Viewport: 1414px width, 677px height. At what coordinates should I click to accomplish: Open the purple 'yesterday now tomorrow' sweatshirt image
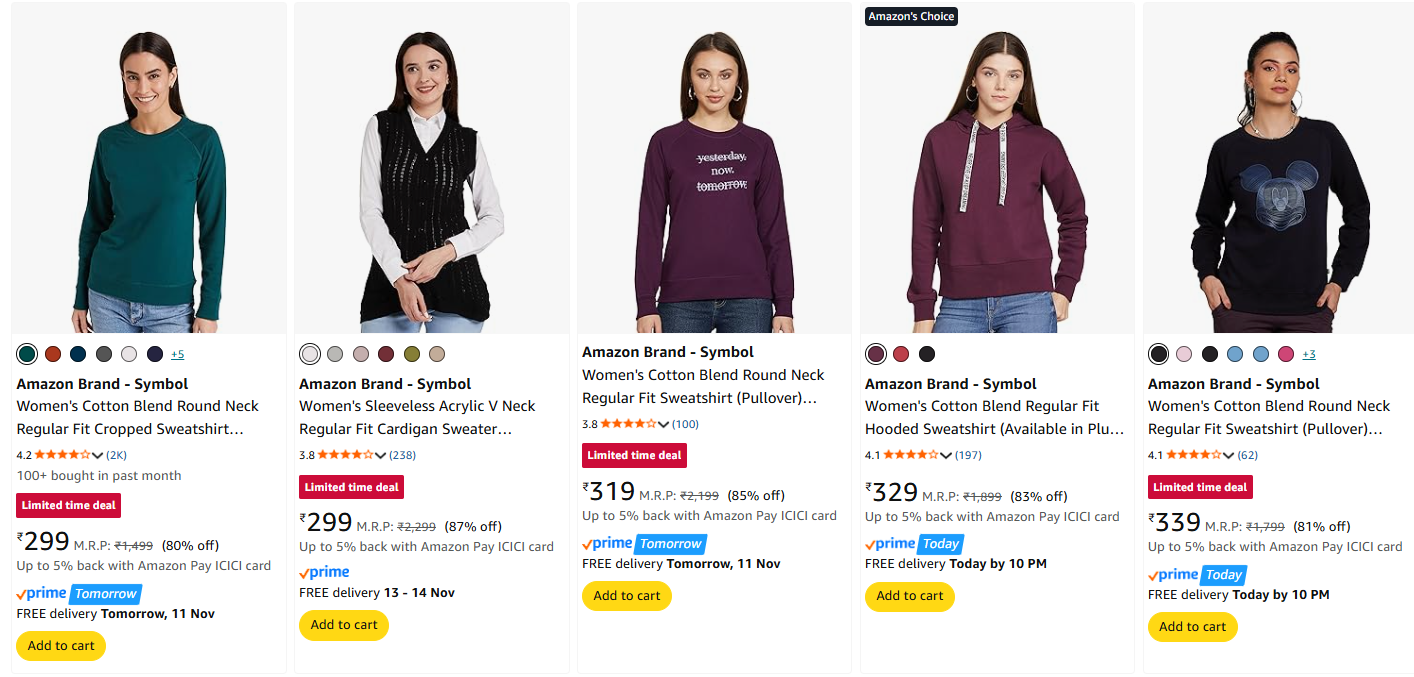click(x=714, y=168)
